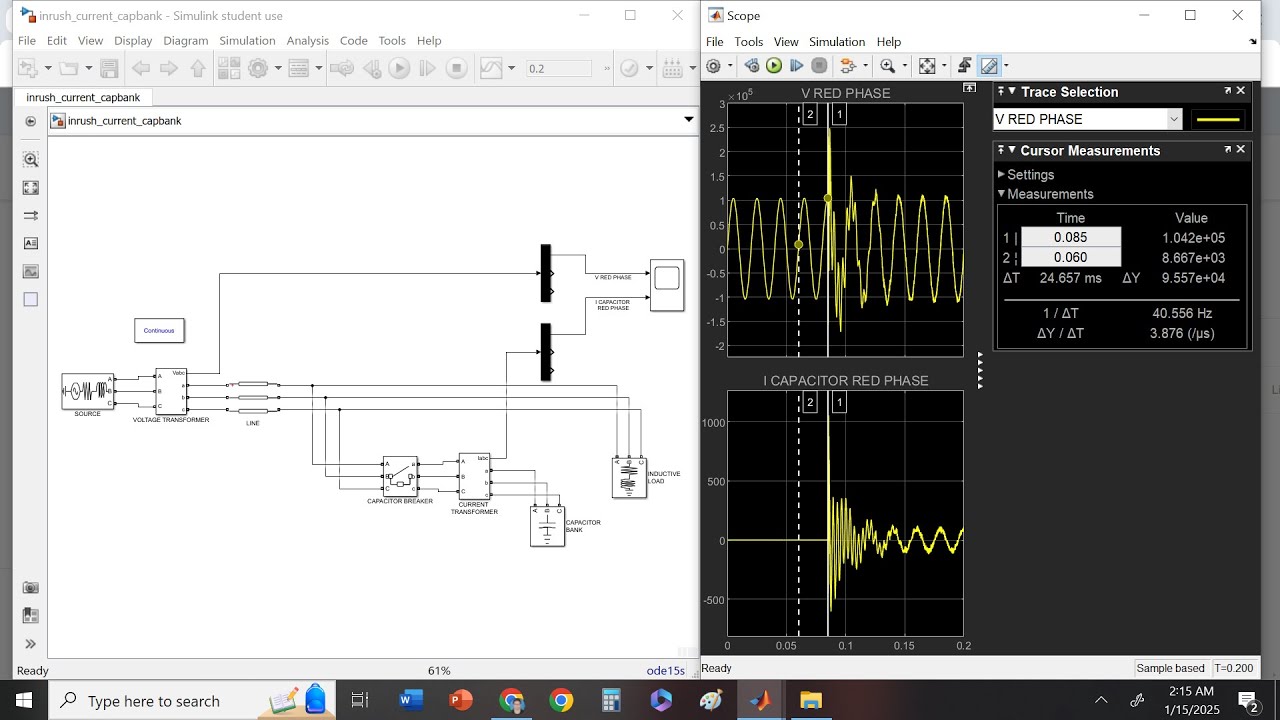Click the Open model folder icon
1280x720 pixels.
[x=68, y=68]
